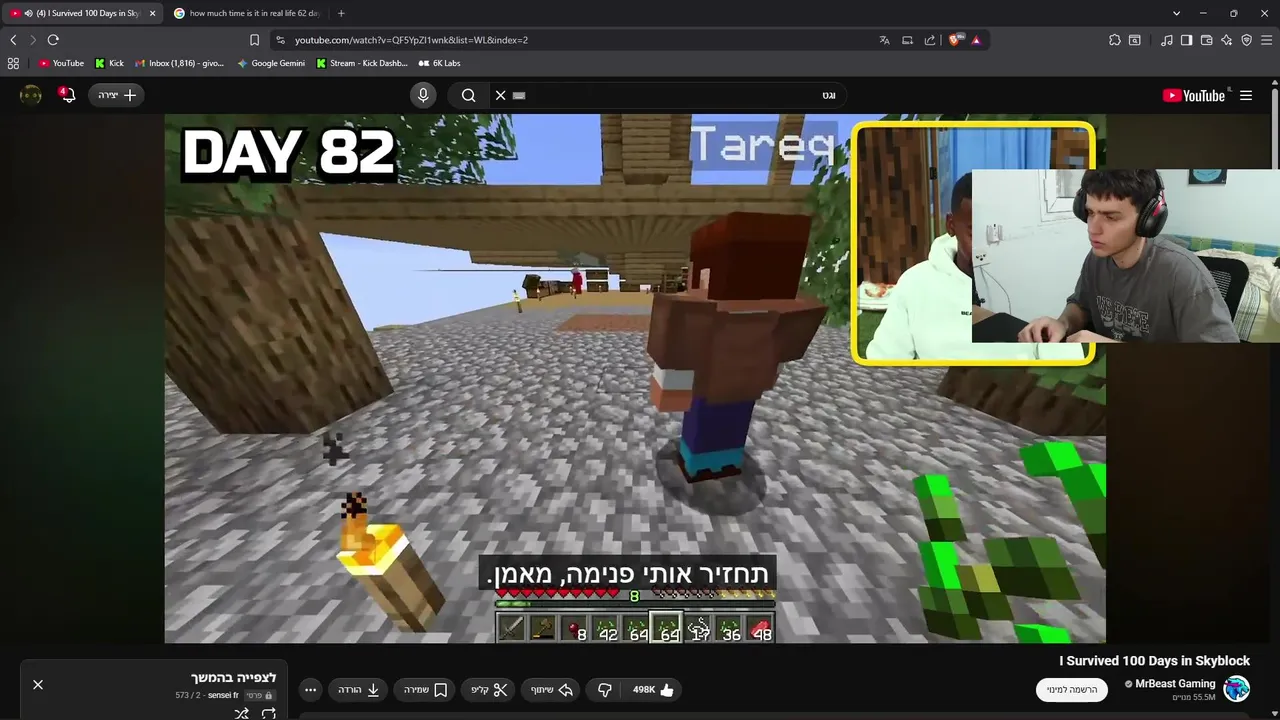Reload the page

pyautogui.click(x=53, y=40)
